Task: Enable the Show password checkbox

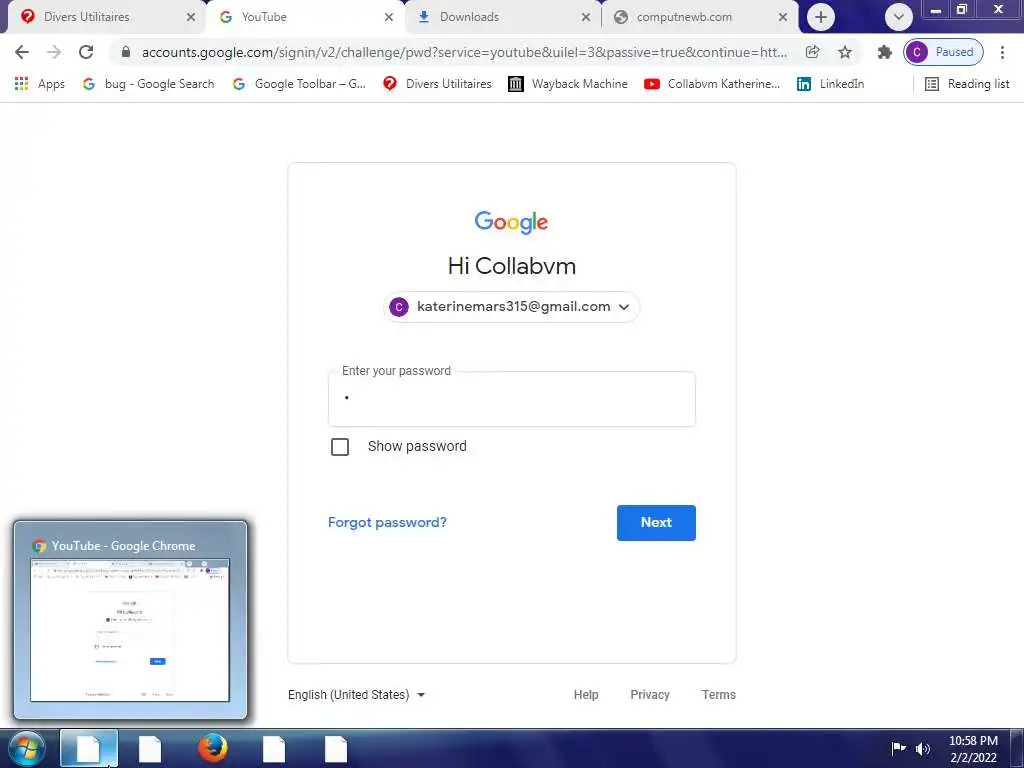Action: (x=340, y=447)
